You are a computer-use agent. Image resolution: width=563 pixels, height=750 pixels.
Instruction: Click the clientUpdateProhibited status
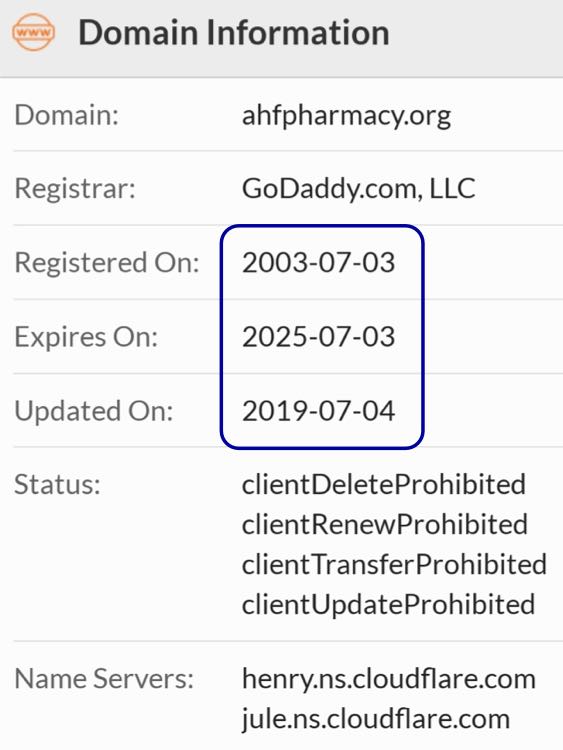click(x=388, y=605)
